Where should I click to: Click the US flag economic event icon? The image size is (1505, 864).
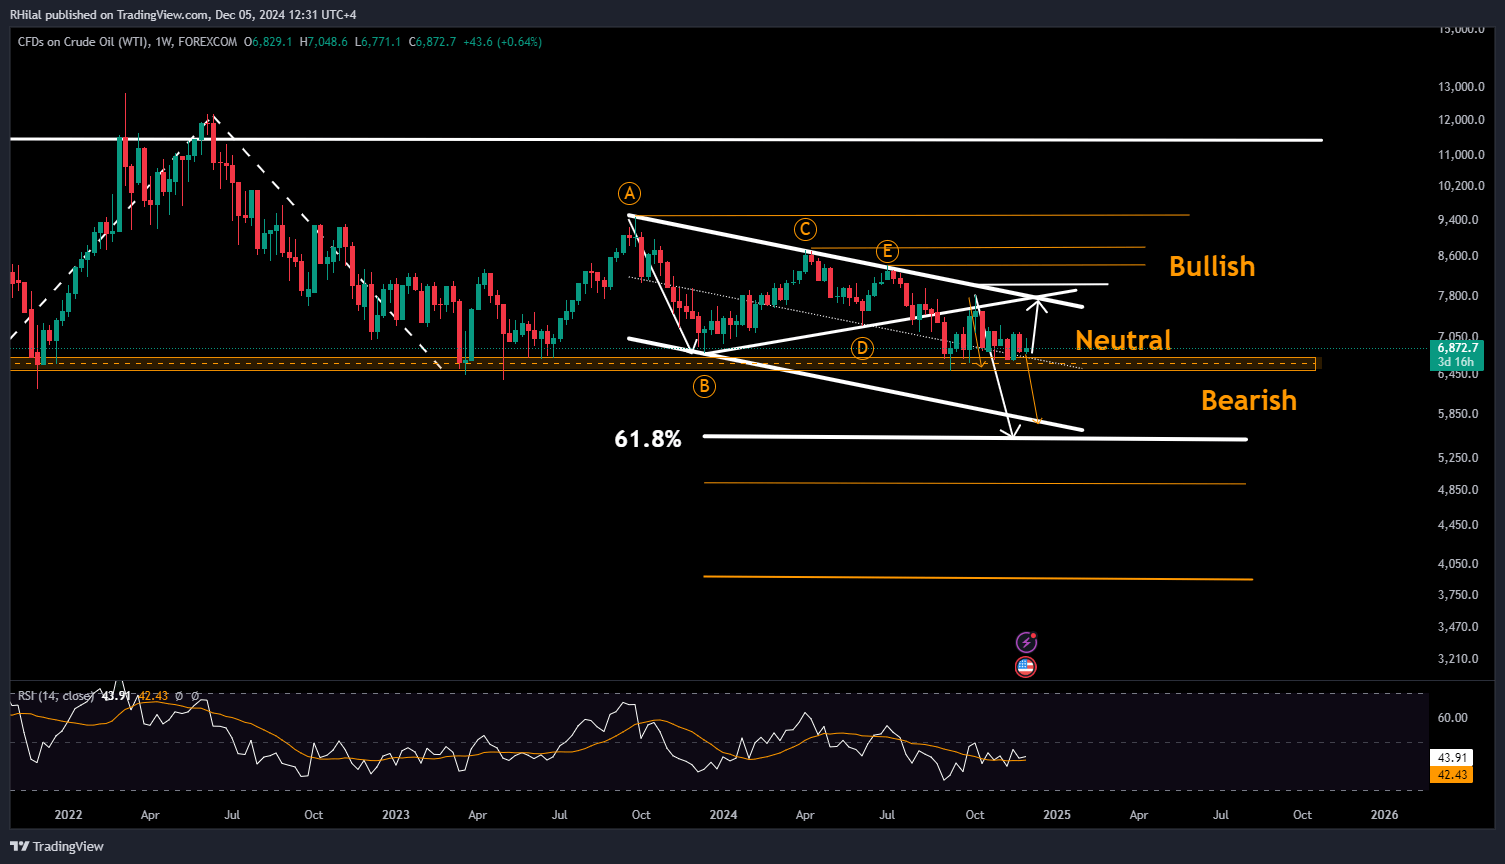(x=1026, y=667)
